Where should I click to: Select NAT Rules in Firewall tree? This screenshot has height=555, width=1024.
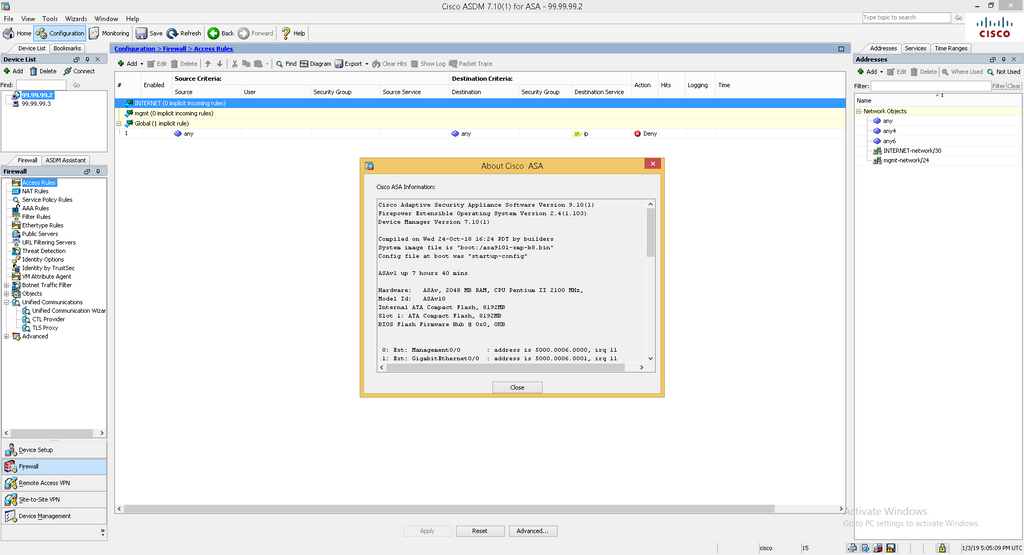tap(35, 191)
